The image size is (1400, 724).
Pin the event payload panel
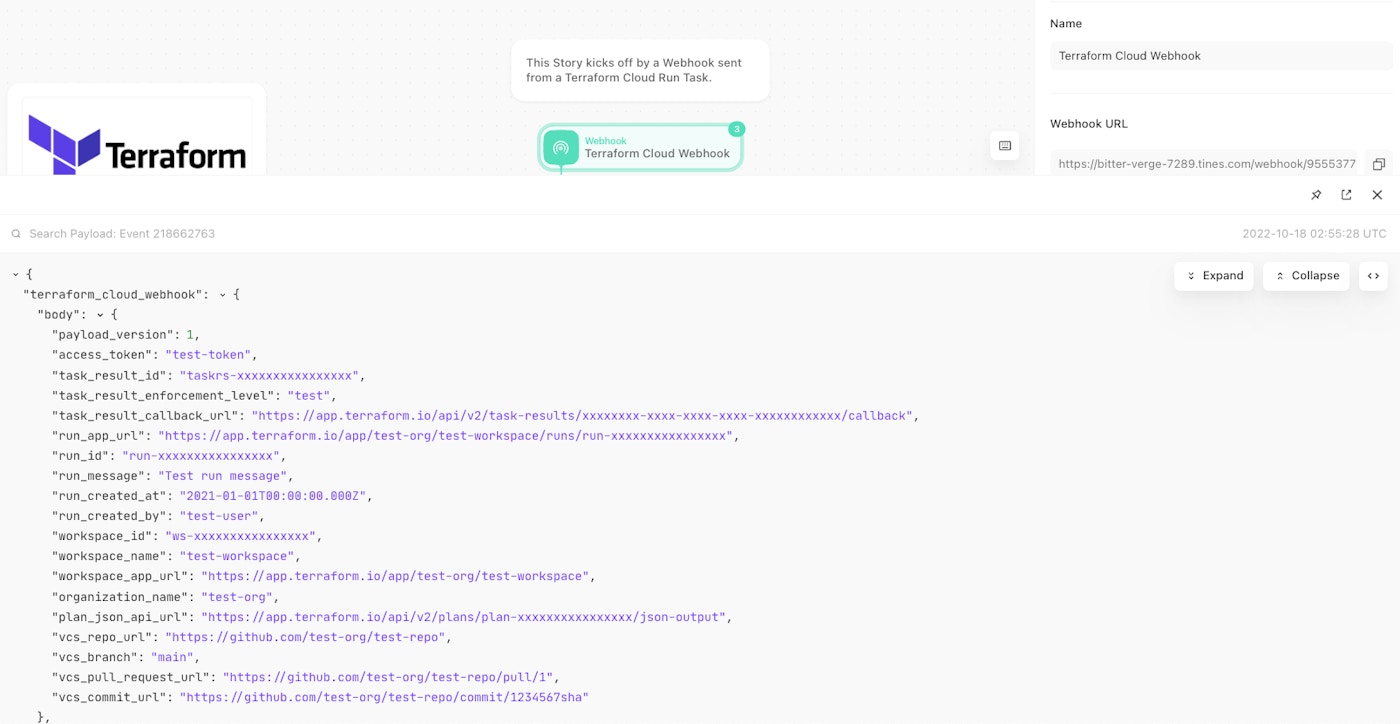click(x=1316, y=195)
